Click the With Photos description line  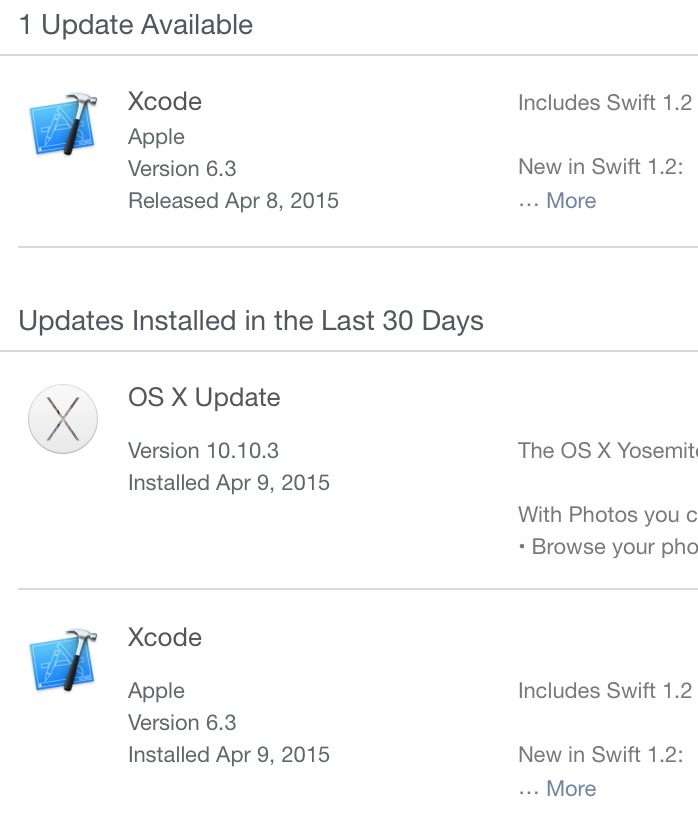pos(606,515)
